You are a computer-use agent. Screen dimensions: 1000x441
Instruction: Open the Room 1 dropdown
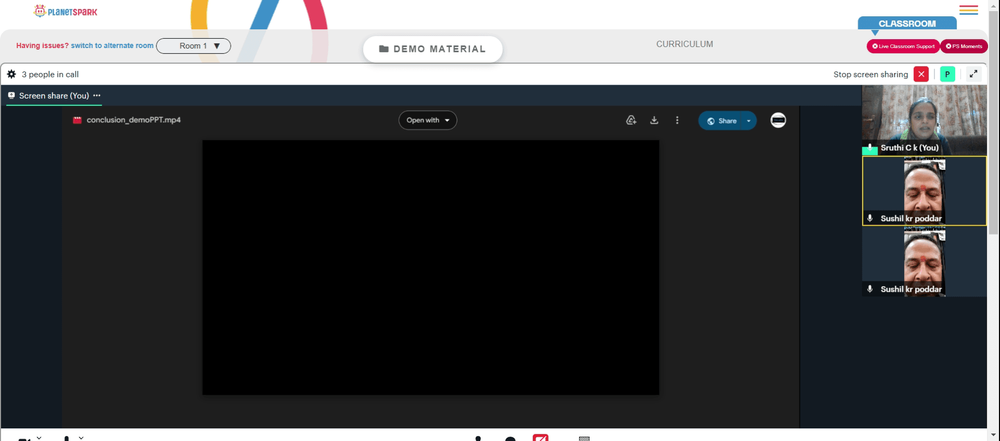point(193,46)
